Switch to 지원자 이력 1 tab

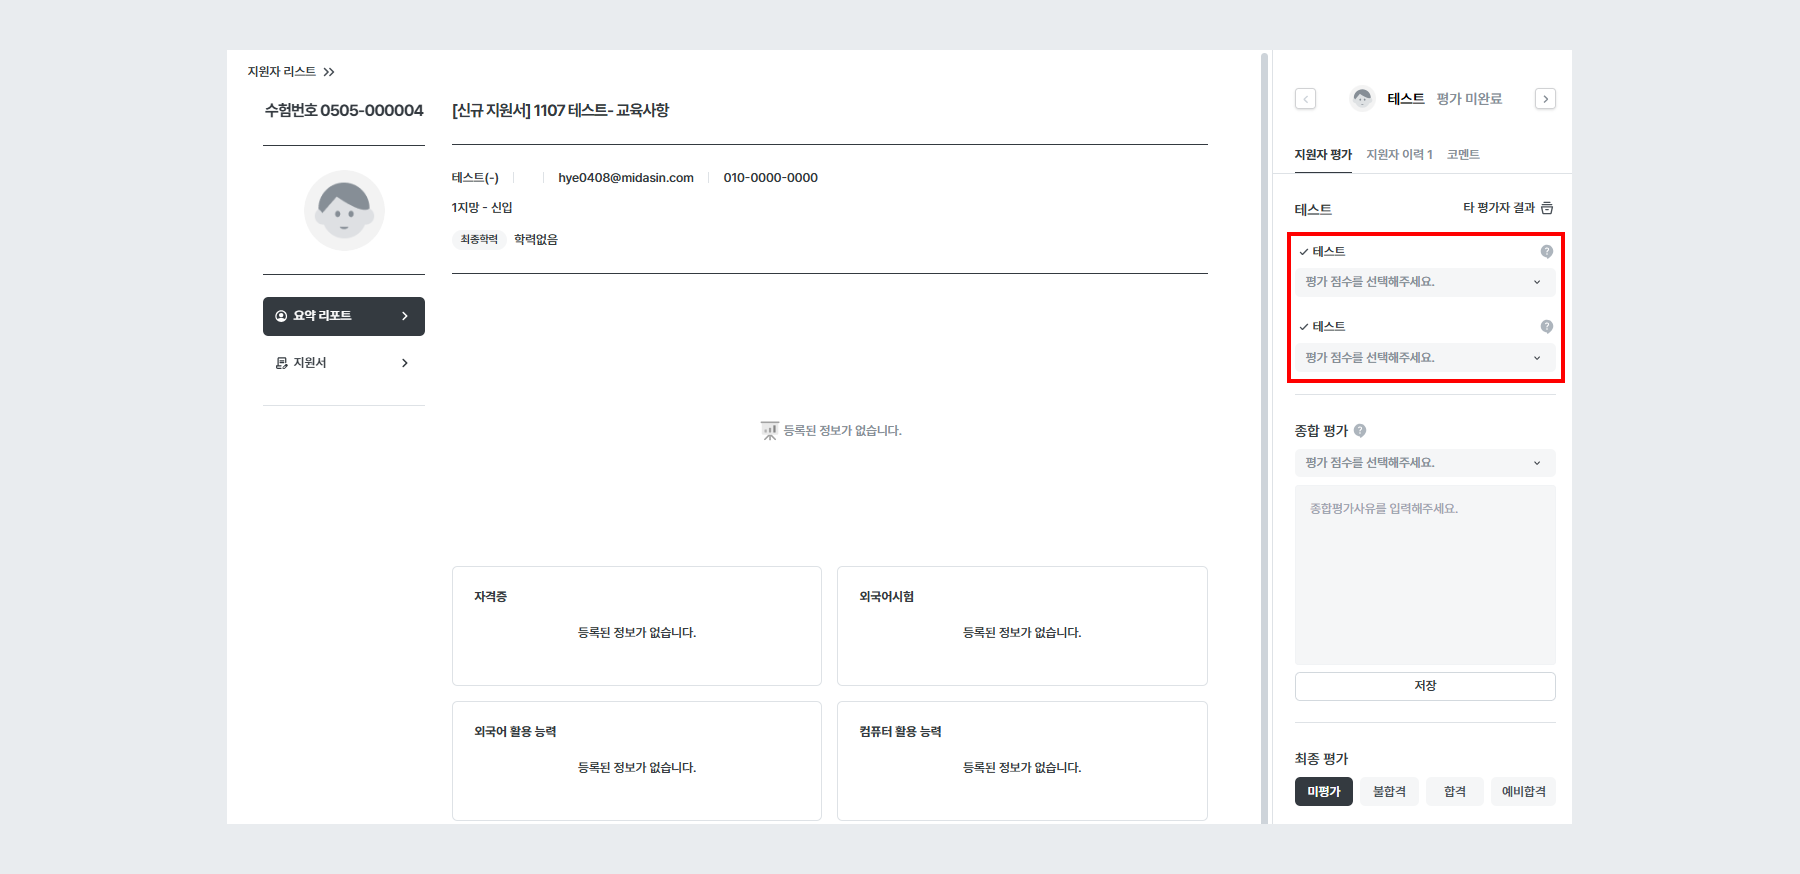(1399, 155)
